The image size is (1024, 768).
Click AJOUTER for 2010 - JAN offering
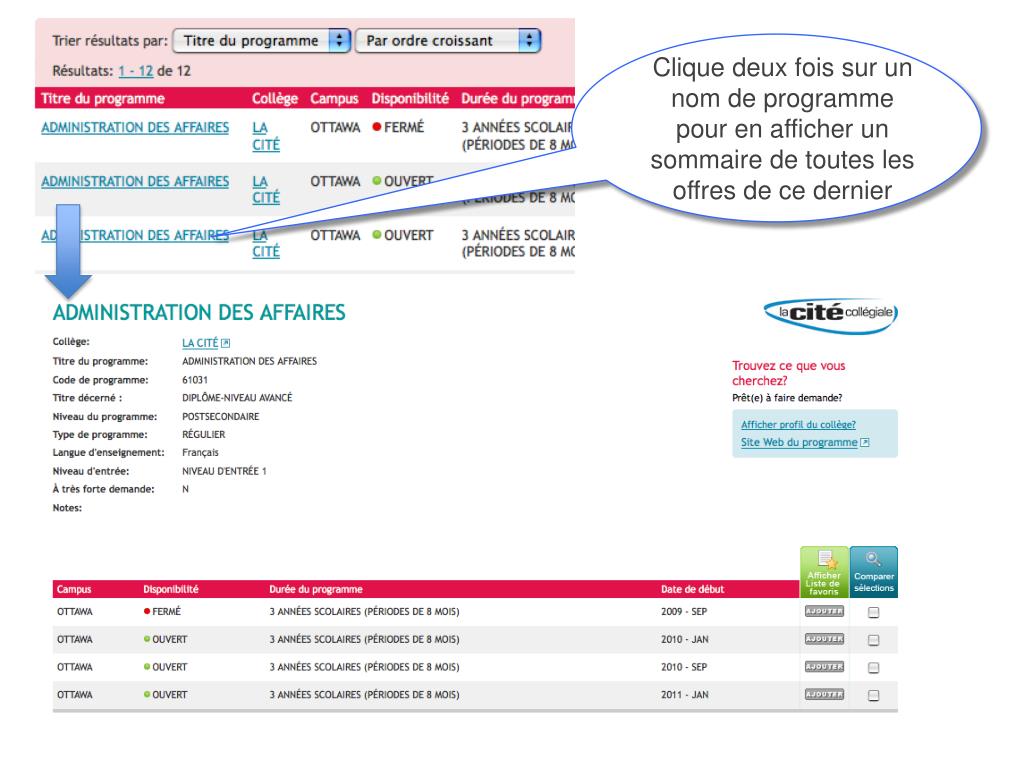tap(824, 639)
